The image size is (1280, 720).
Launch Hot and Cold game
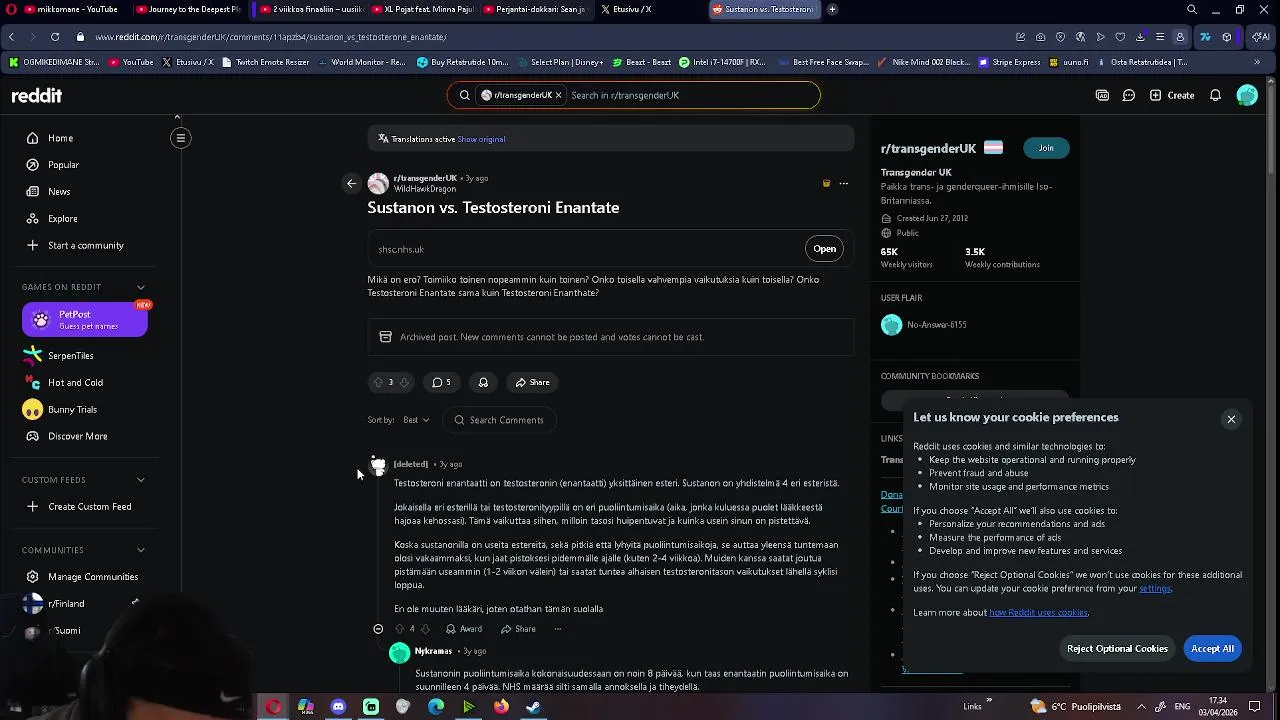coord(75,383)
